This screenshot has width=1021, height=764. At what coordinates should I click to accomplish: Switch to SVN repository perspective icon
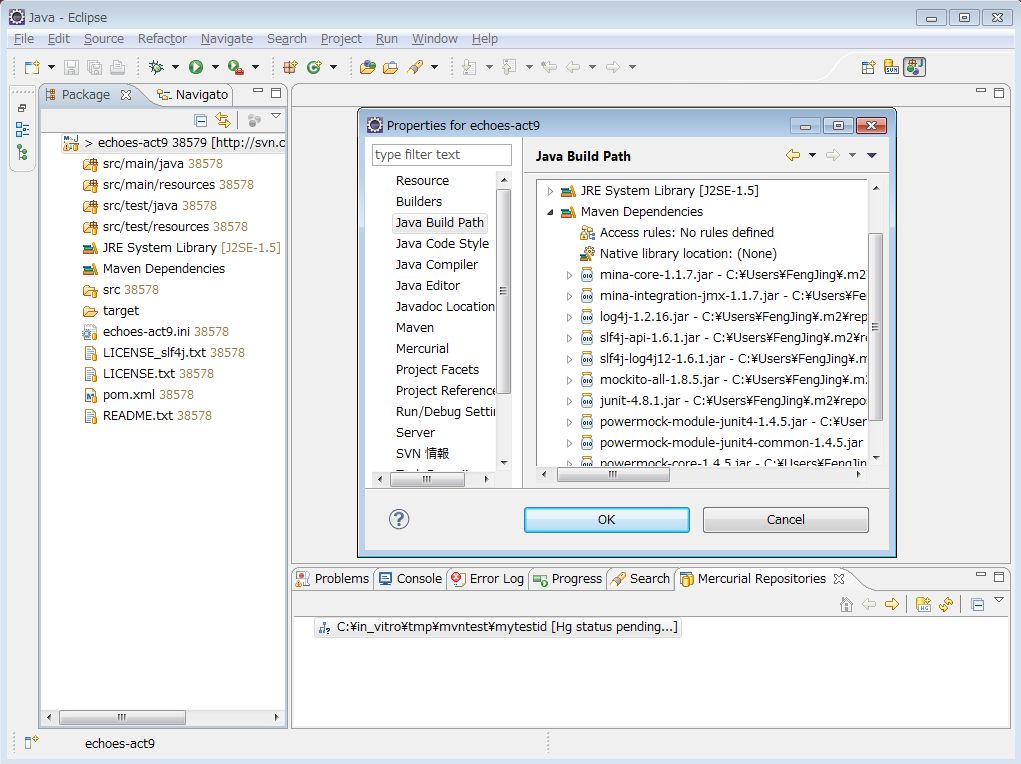[x=891, y=67]
